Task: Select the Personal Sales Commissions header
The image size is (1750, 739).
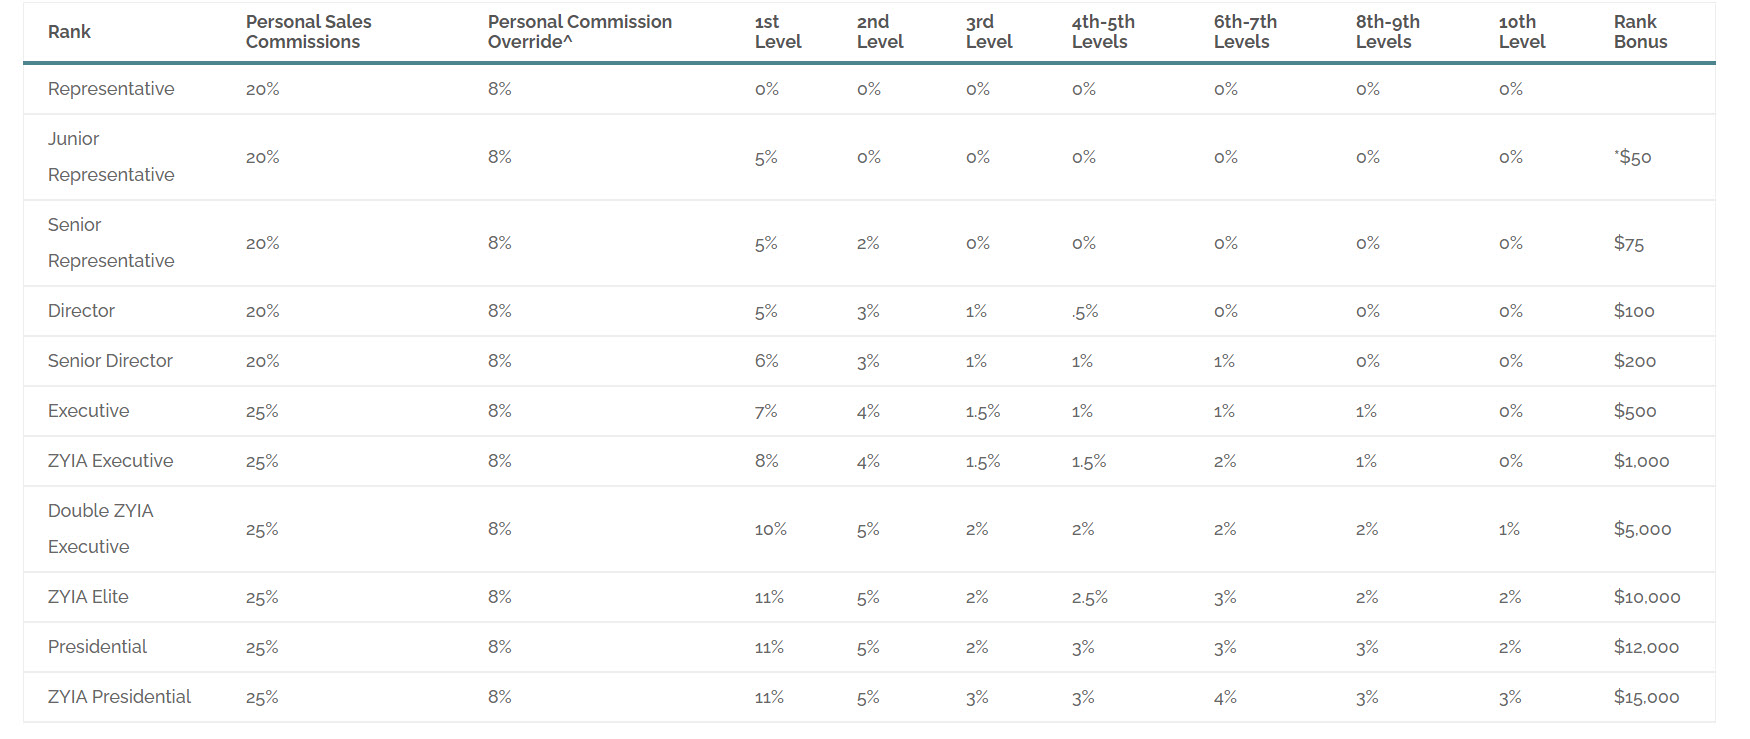Action: point(308,32)
